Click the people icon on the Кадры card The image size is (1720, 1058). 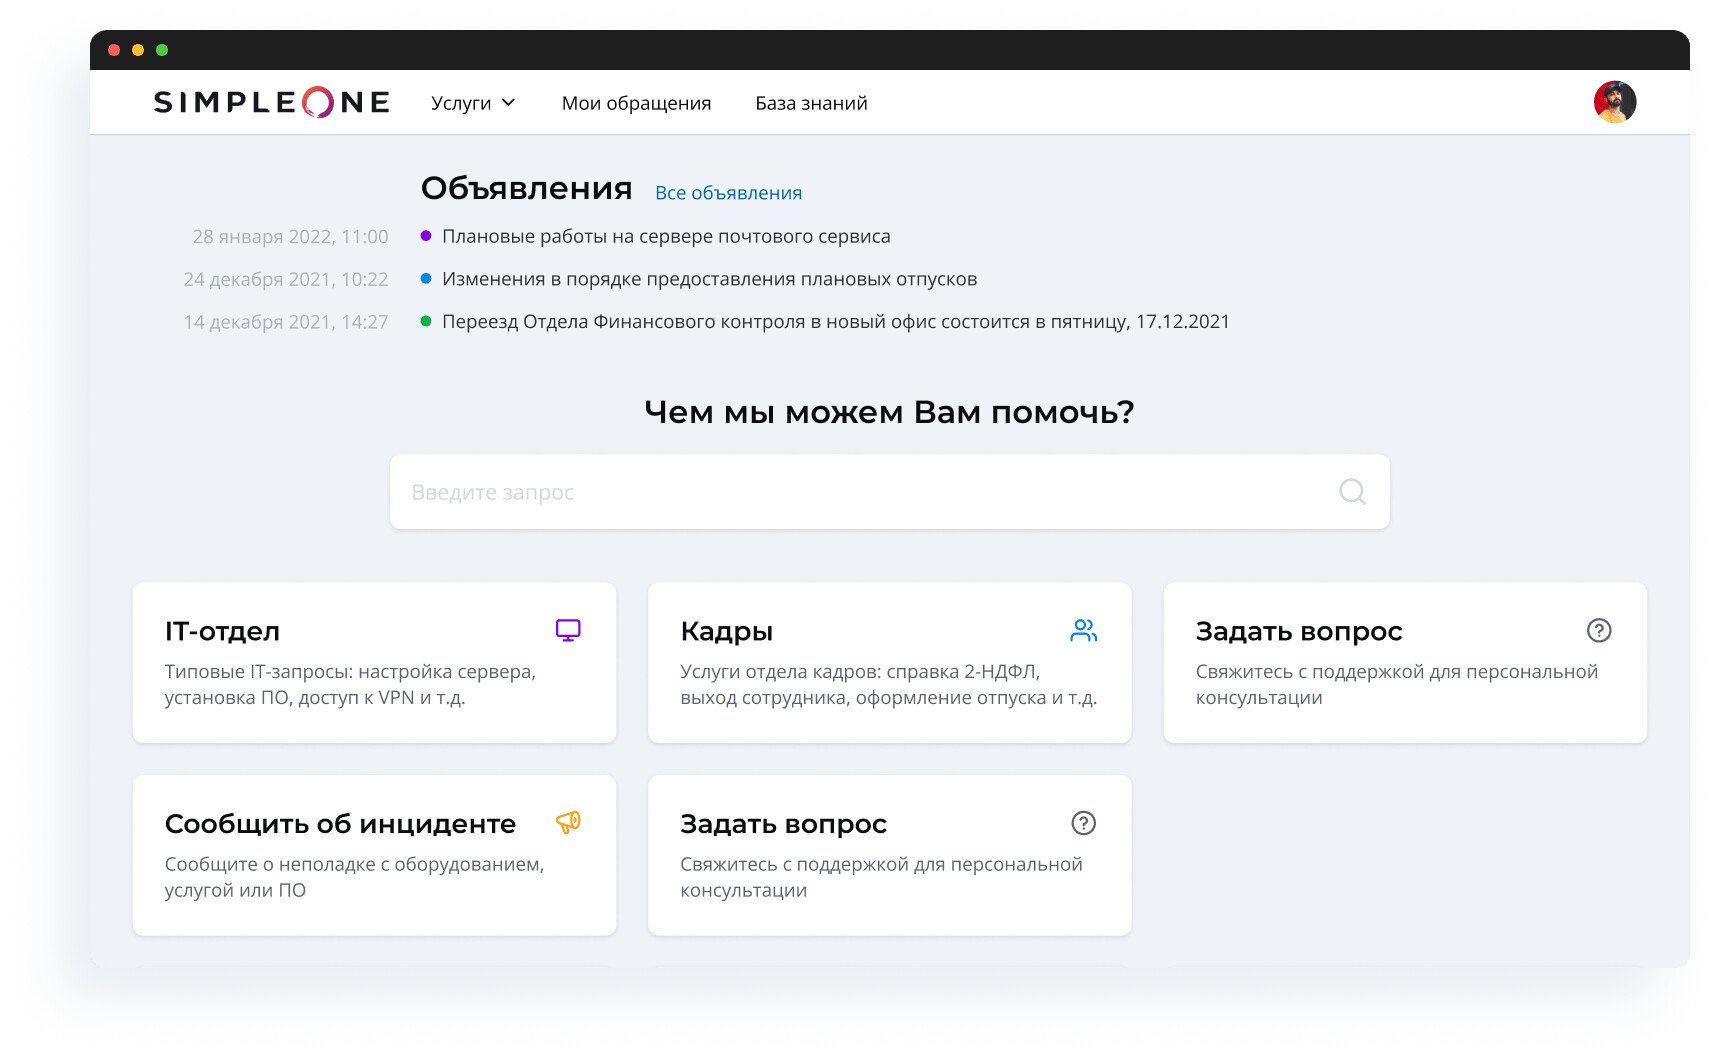pos(1083,630)
